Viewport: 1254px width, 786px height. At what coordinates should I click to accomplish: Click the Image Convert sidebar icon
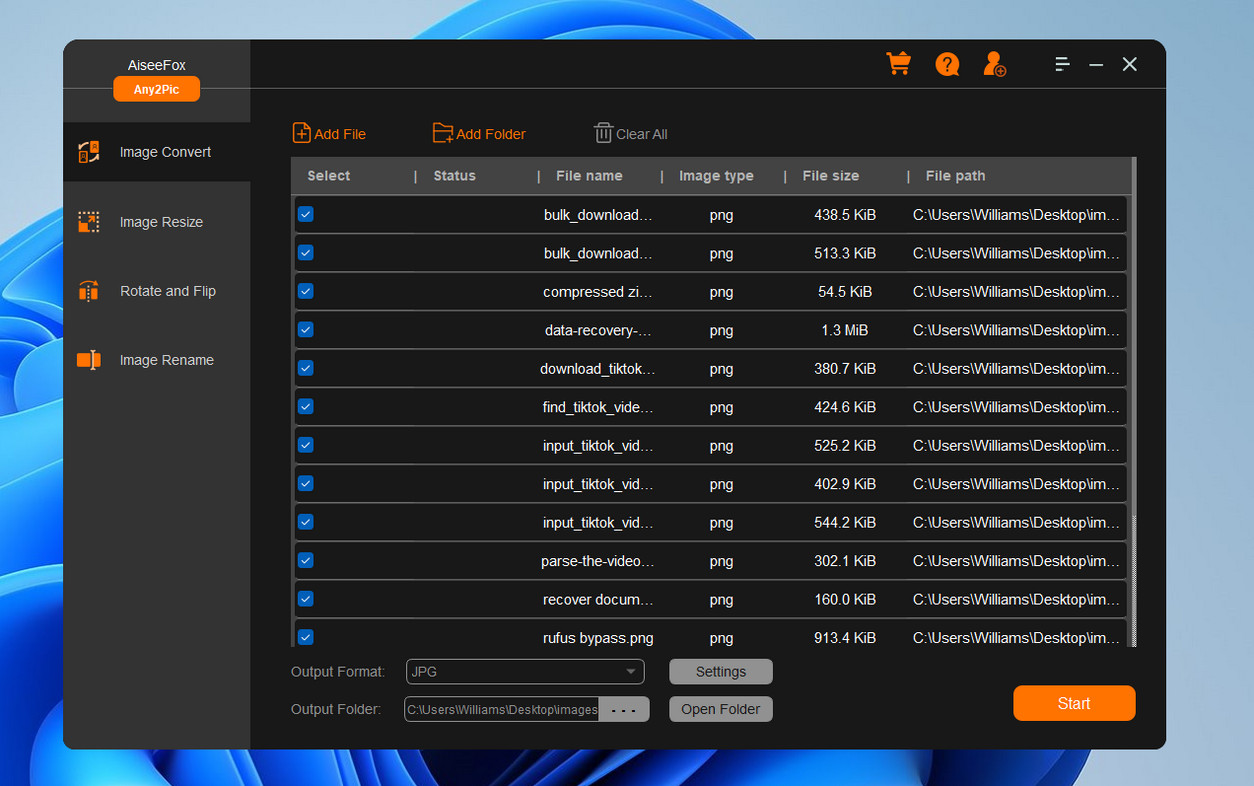click(x=89, y=152)
